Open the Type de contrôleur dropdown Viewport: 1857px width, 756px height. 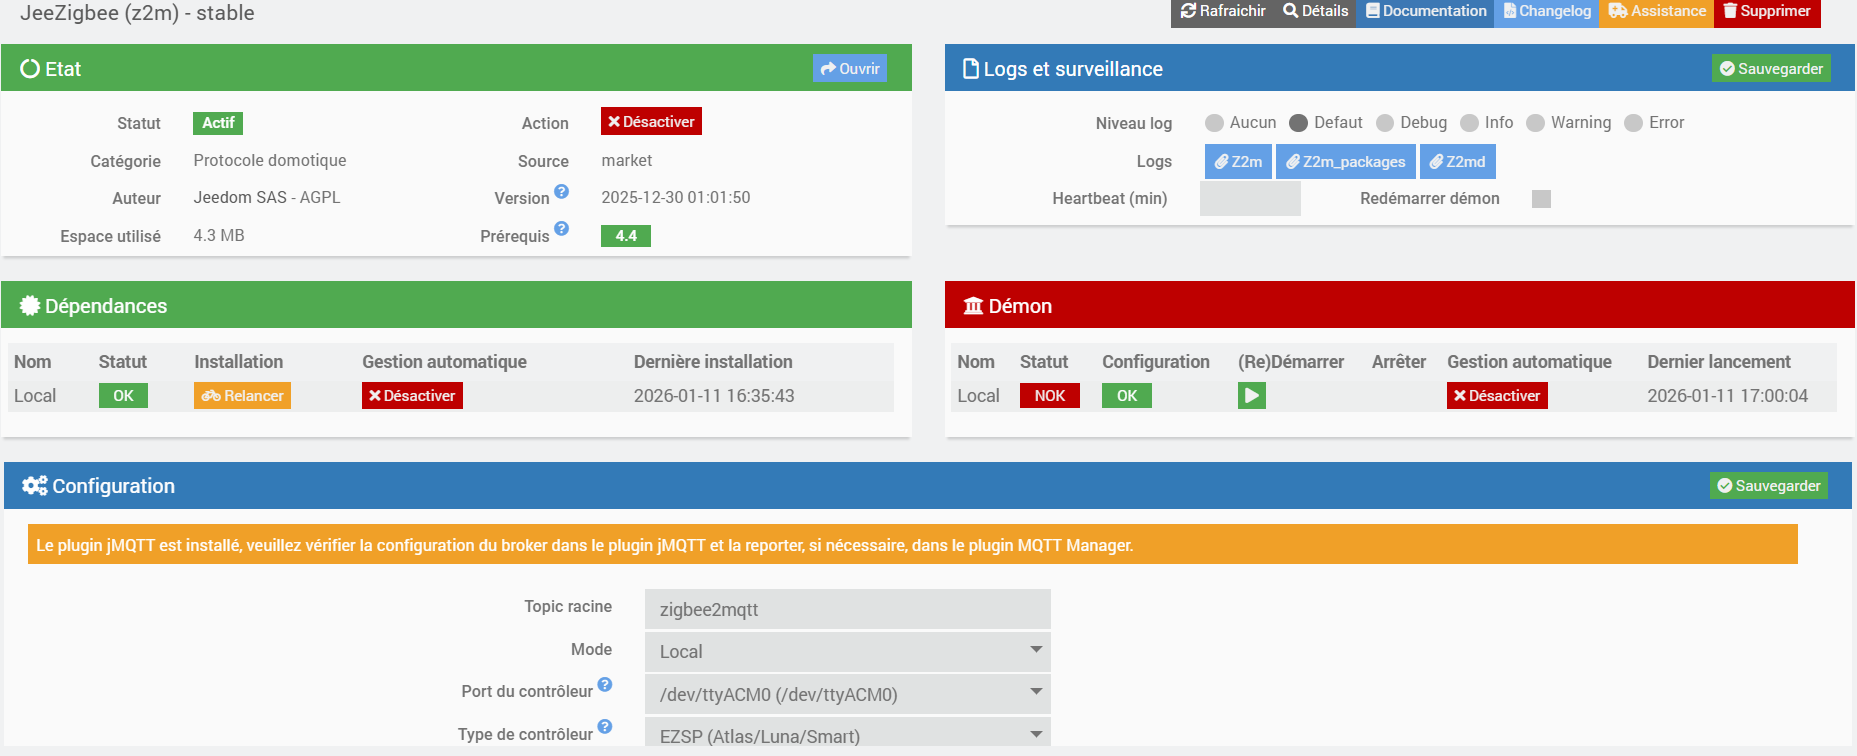[847, 735]
